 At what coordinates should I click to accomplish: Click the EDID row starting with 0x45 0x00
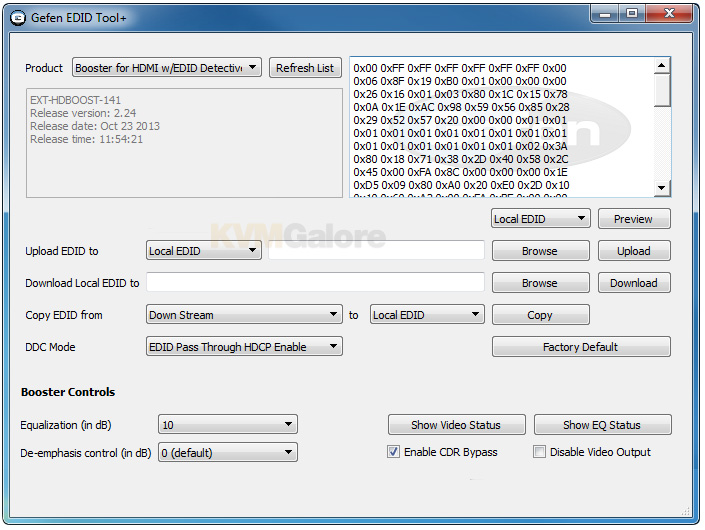[460, 172]
